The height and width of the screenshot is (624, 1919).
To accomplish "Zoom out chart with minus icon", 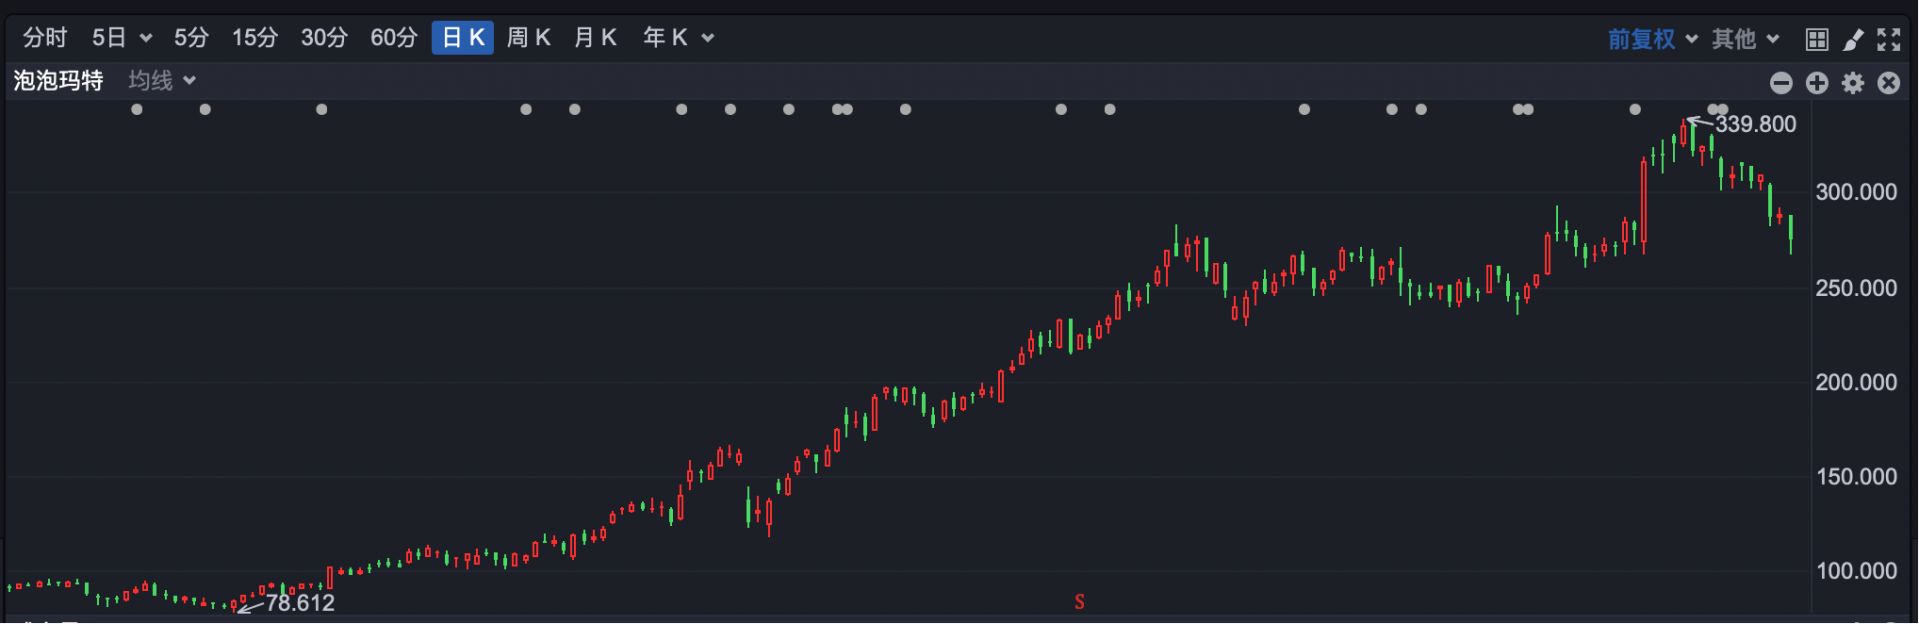I will 1780,83.
